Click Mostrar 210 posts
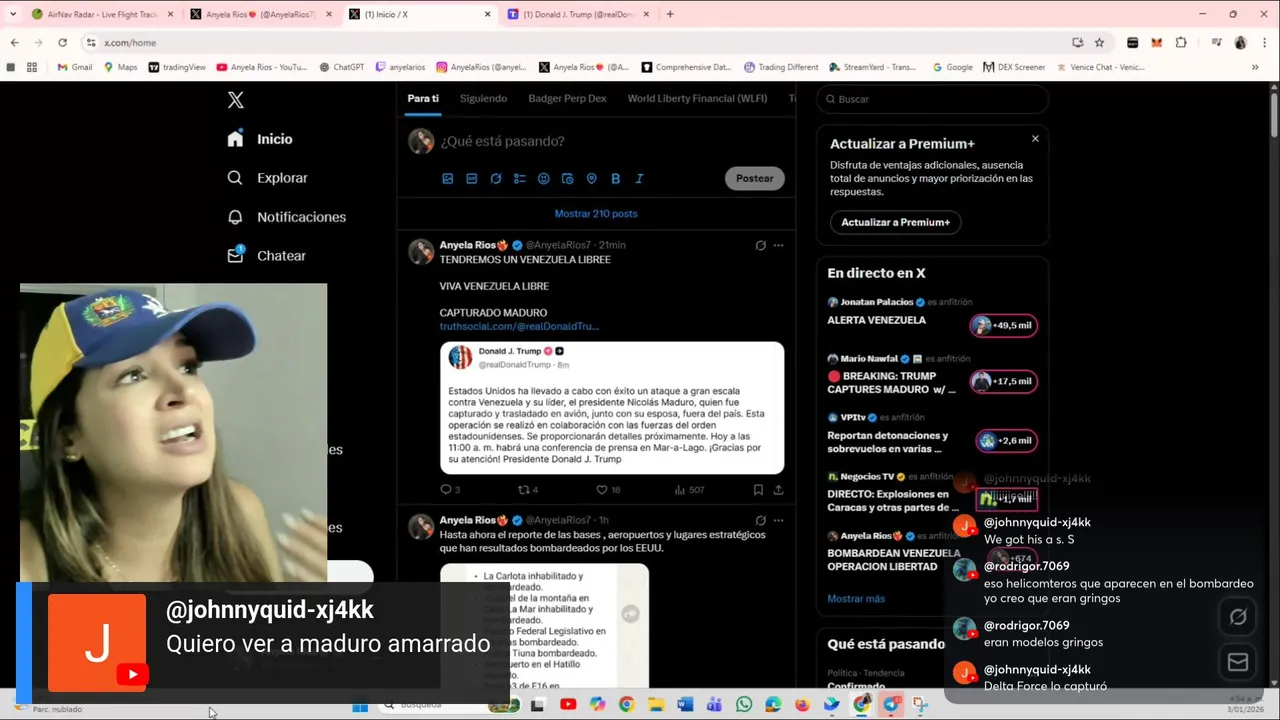 point(596,214)
